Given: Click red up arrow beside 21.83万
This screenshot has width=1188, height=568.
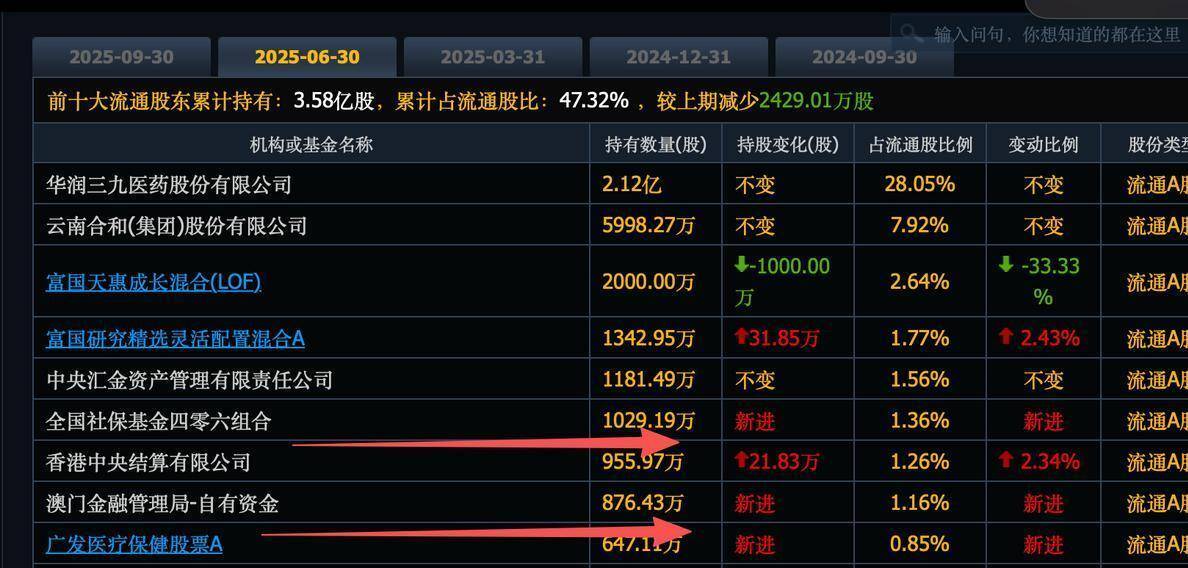Looking at the screenshot, I should click(x=741, y=461).
